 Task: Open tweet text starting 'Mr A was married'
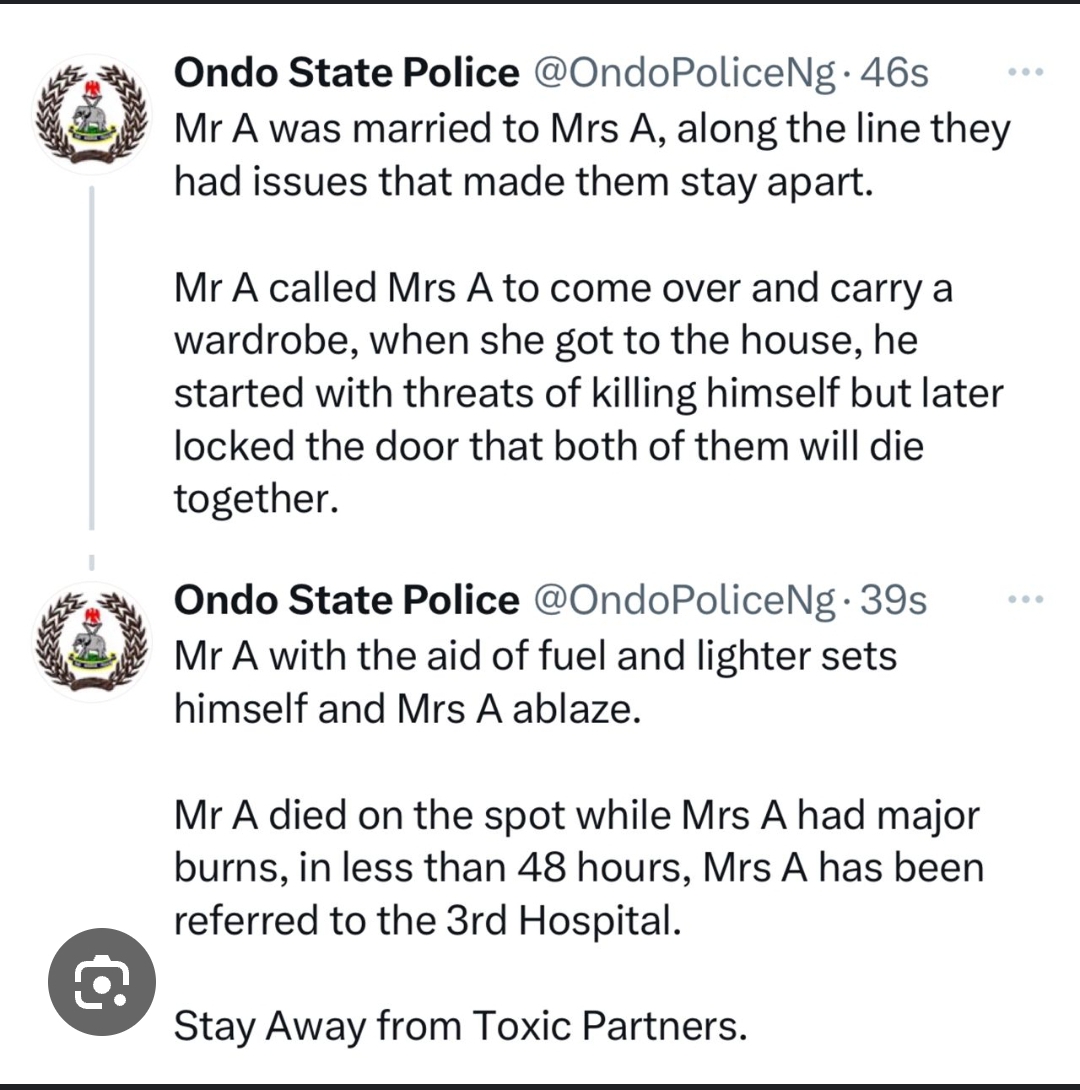(590, 155)
